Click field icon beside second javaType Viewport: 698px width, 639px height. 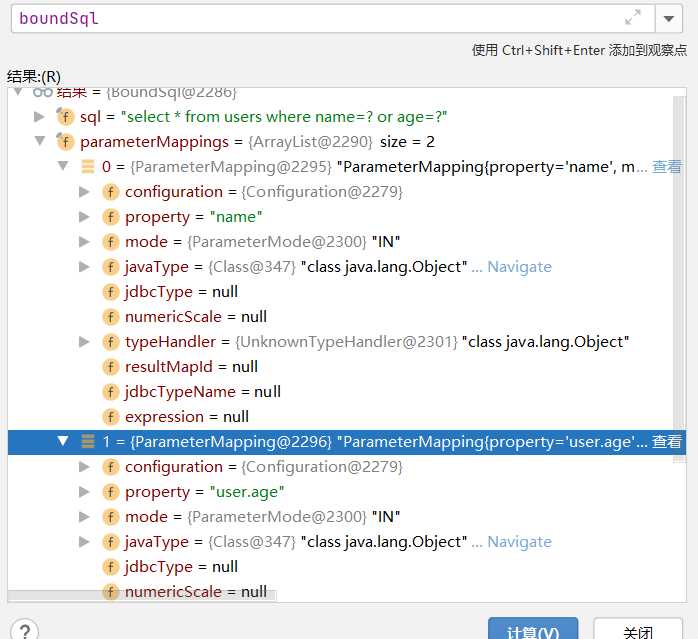[110, 542]
